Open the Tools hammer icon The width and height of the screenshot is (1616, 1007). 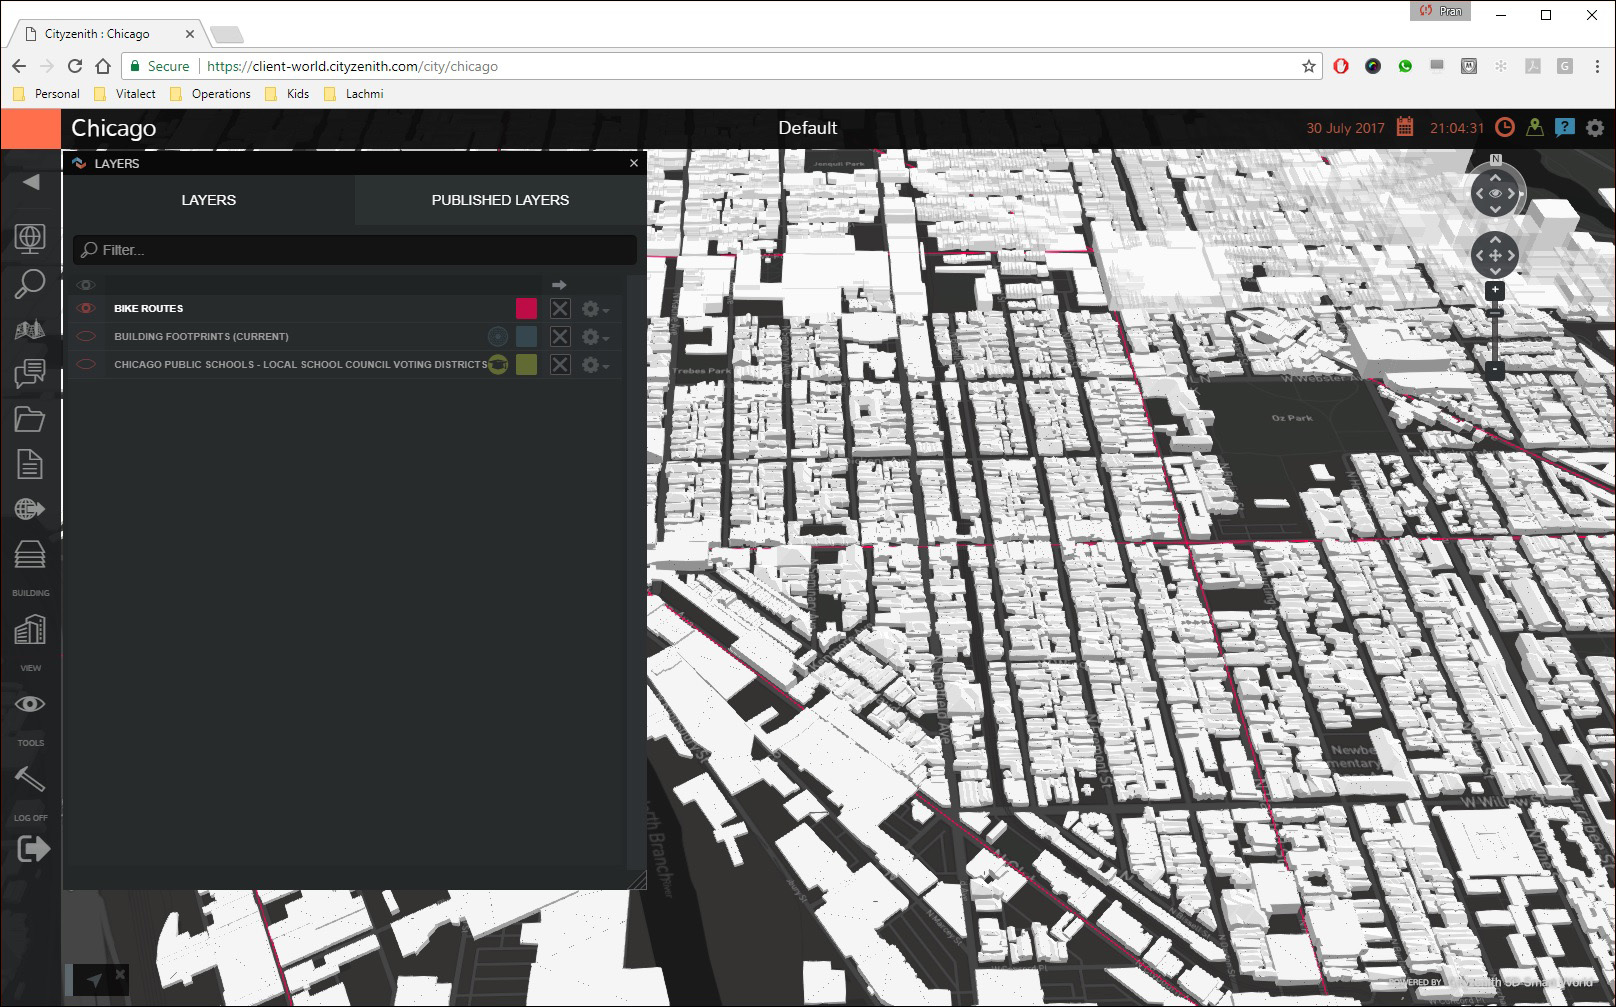(30, 778)
